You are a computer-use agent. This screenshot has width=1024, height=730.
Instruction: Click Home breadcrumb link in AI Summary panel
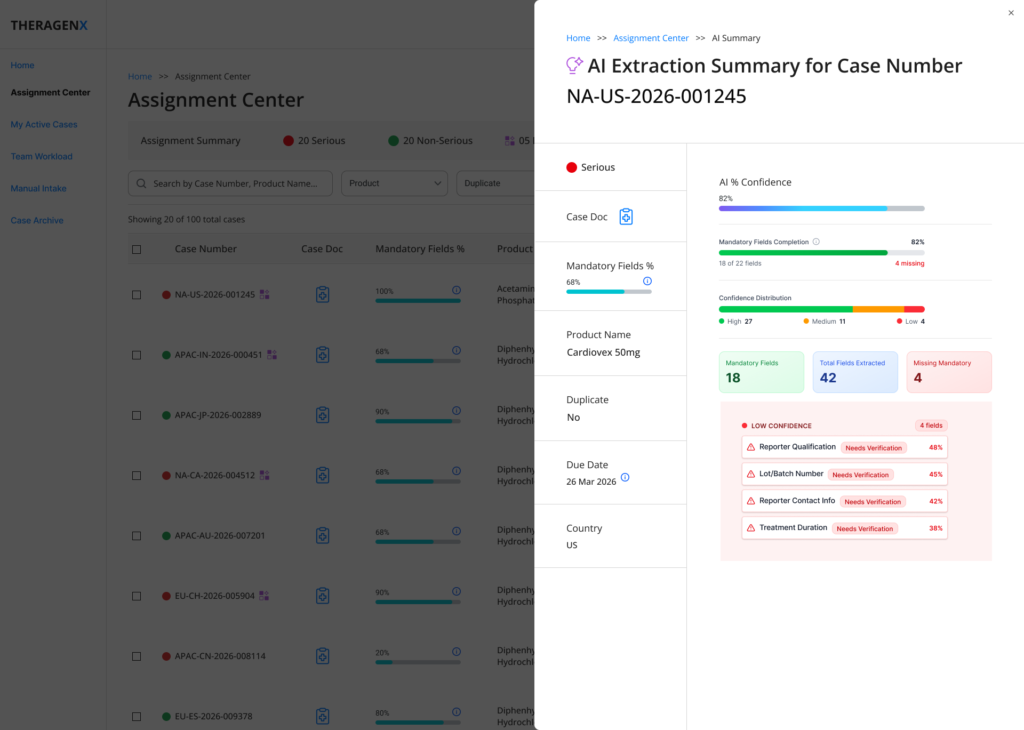[x=578, y=38]
